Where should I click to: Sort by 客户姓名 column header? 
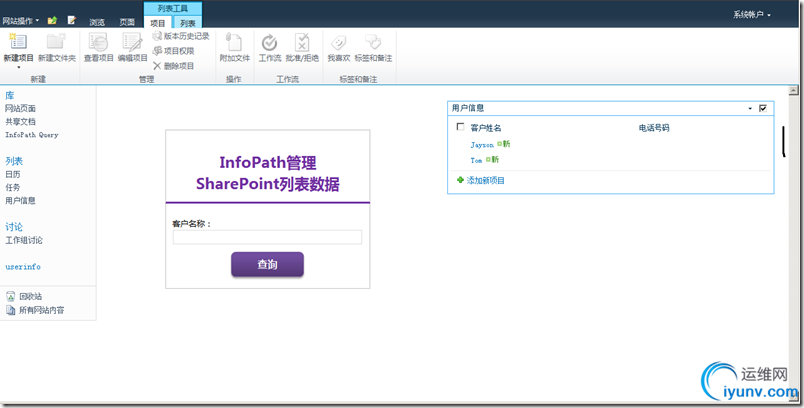[486, 128]
